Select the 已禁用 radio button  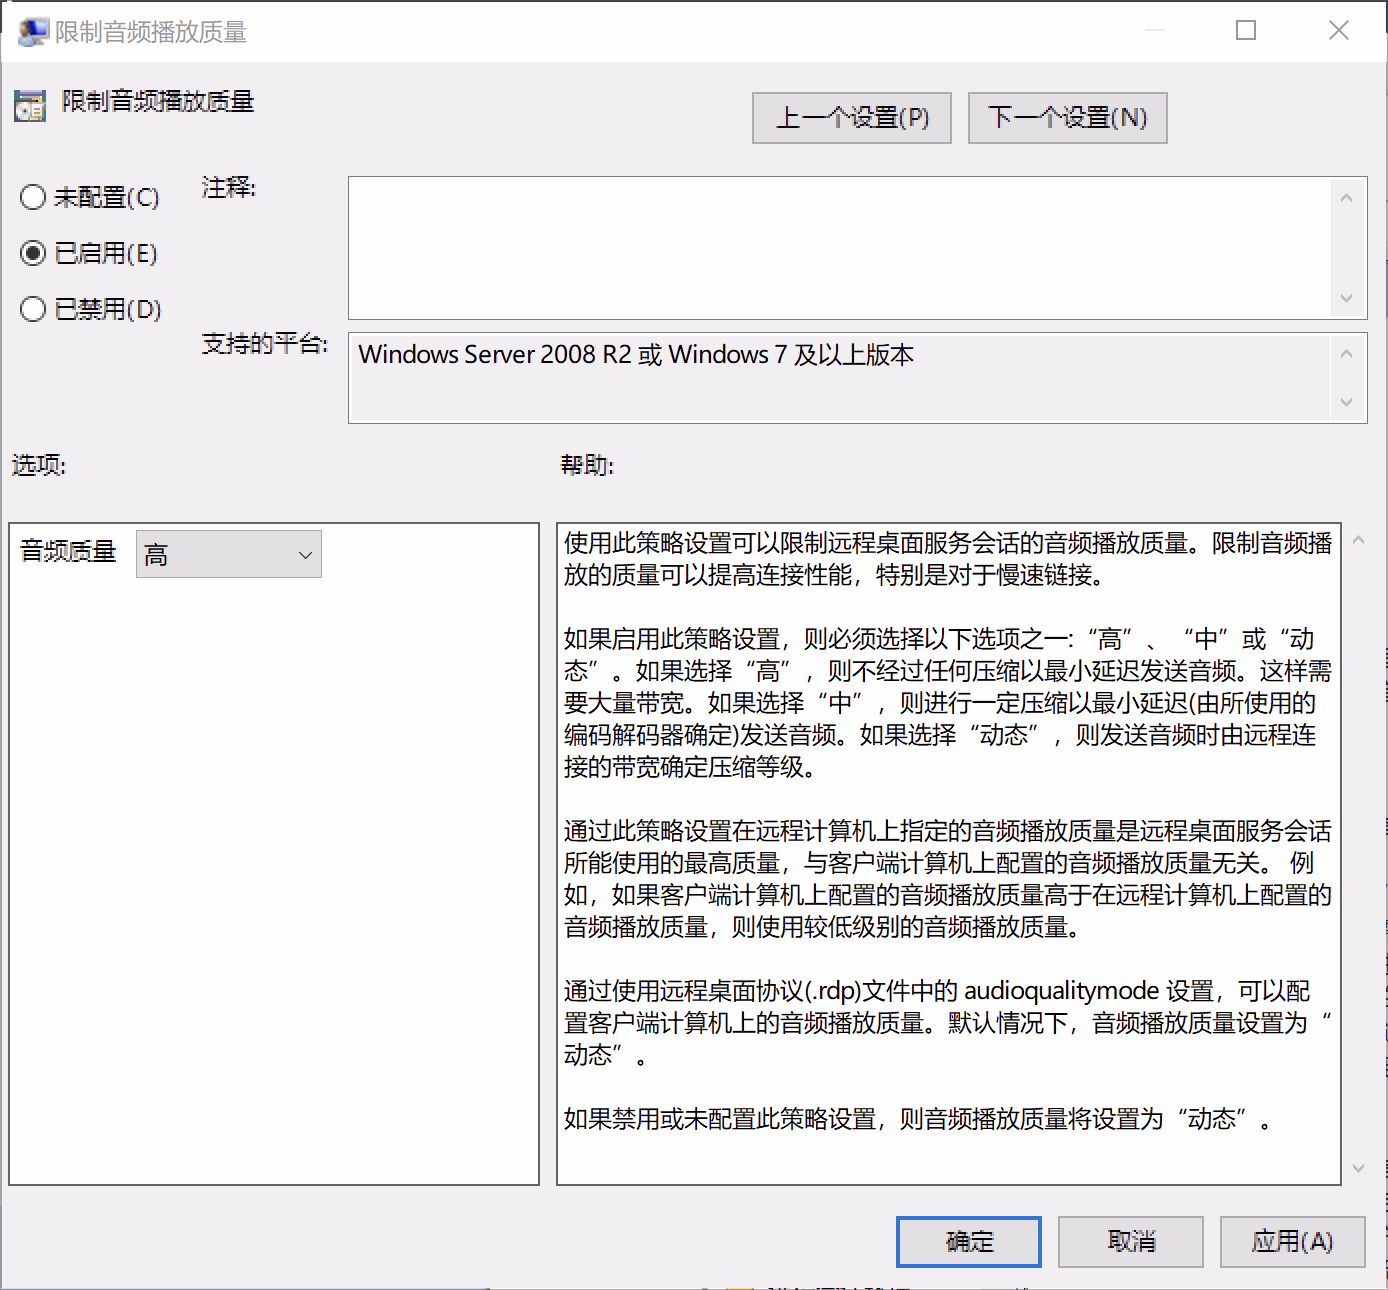coord(33,309)
